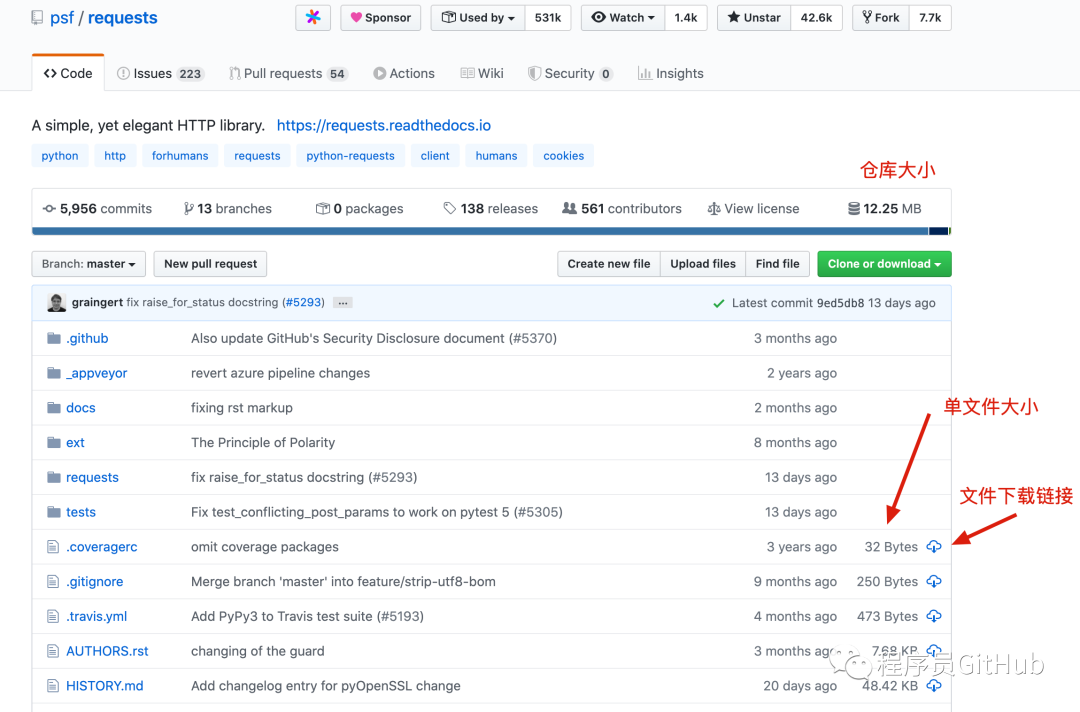
Task: Click the Fork button
Action: point(881,18)
